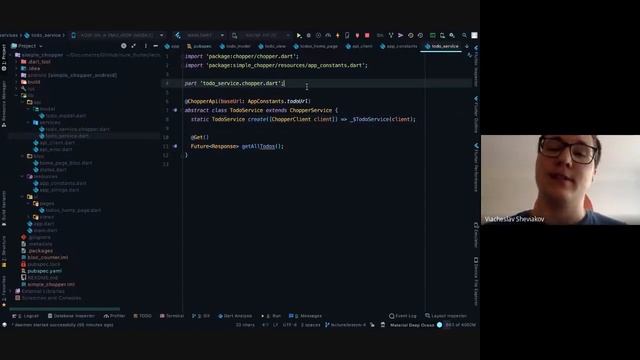Place cursor in part 'todo_service.chopper.dart' line
The image size is (640, 360).
tap(235, 83)
